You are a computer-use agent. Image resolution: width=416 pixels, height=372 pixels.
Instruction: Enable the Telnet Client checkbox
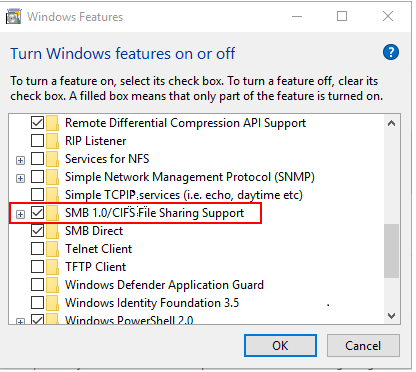tap(37, 249)
